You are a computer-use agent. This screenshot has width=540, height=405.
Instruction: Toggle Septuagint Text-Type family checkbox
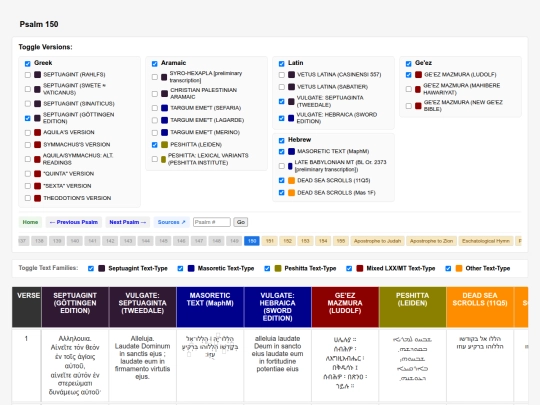click(91, 269)
